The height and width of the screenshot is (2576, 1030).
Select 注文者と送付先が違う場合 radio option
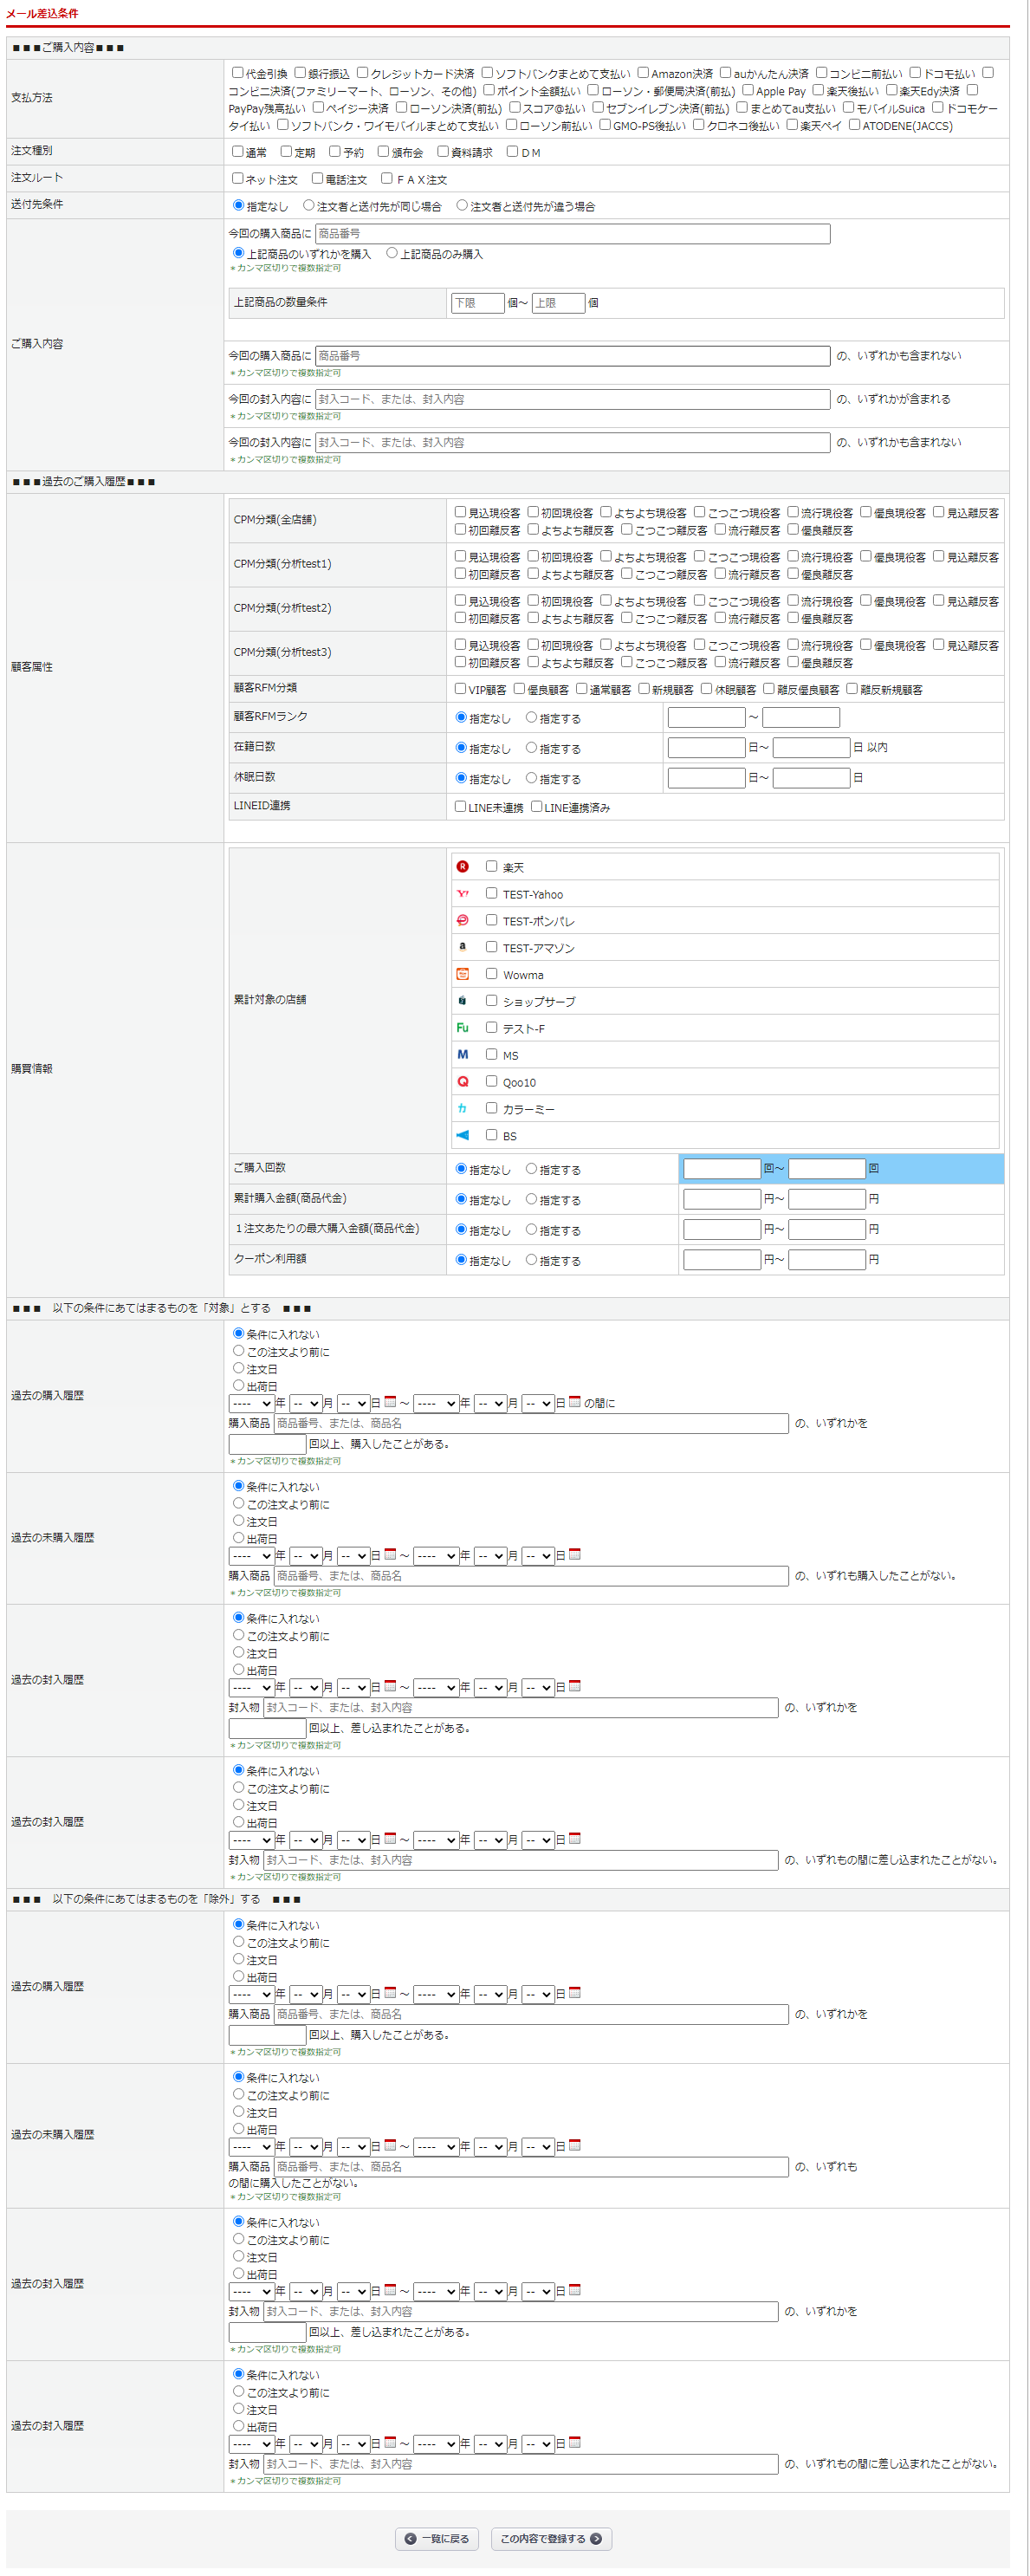(x=462, y=205)
